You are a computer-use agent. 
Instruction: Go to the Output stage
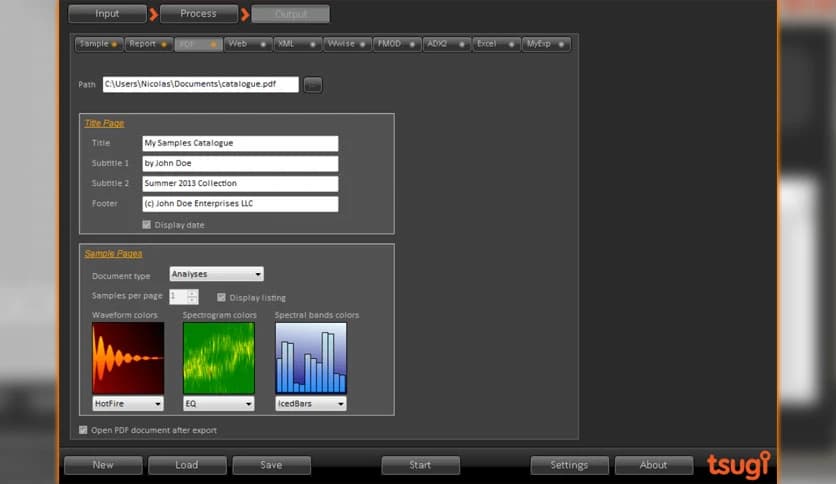tap(291, 14)
